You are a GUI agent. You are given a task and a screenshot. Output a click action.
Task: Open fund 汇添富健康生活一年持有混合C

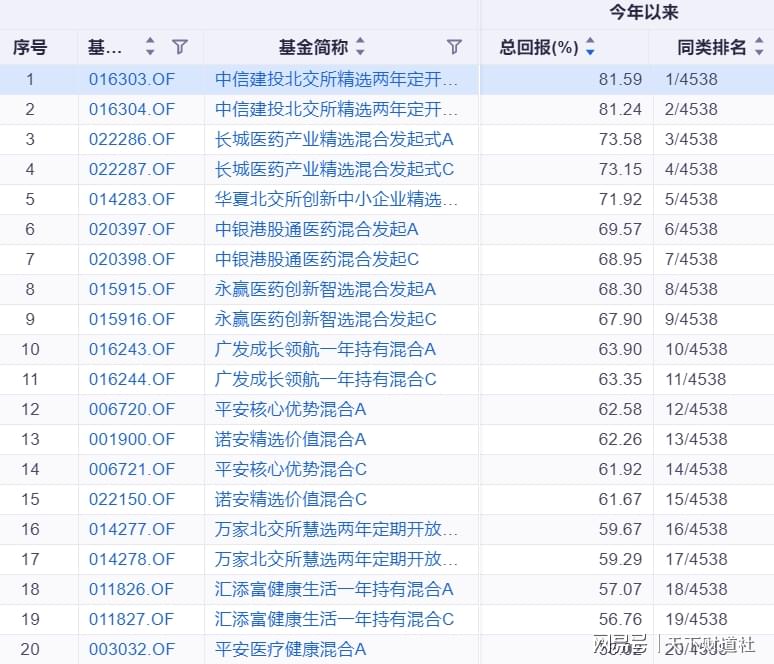click(334, 619)
